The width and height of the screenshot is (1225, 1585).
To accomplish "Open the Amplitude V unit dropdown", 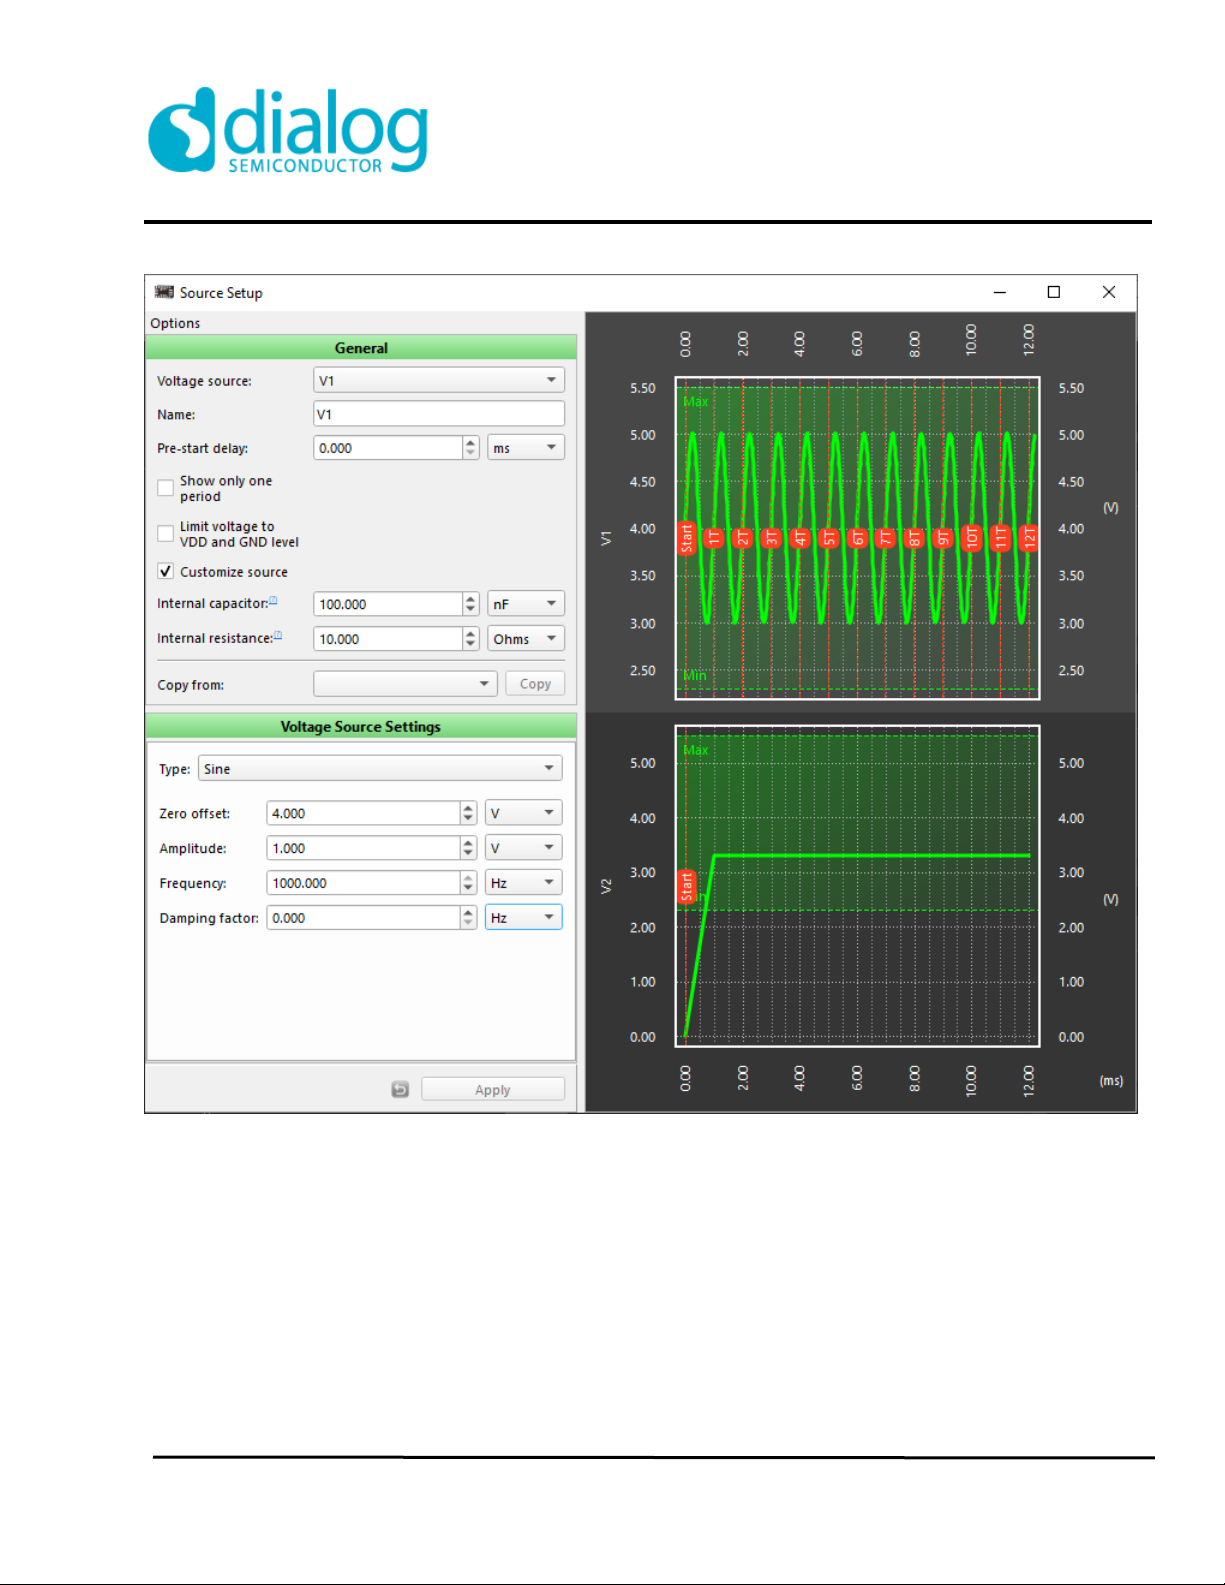I will pos(523,848).
